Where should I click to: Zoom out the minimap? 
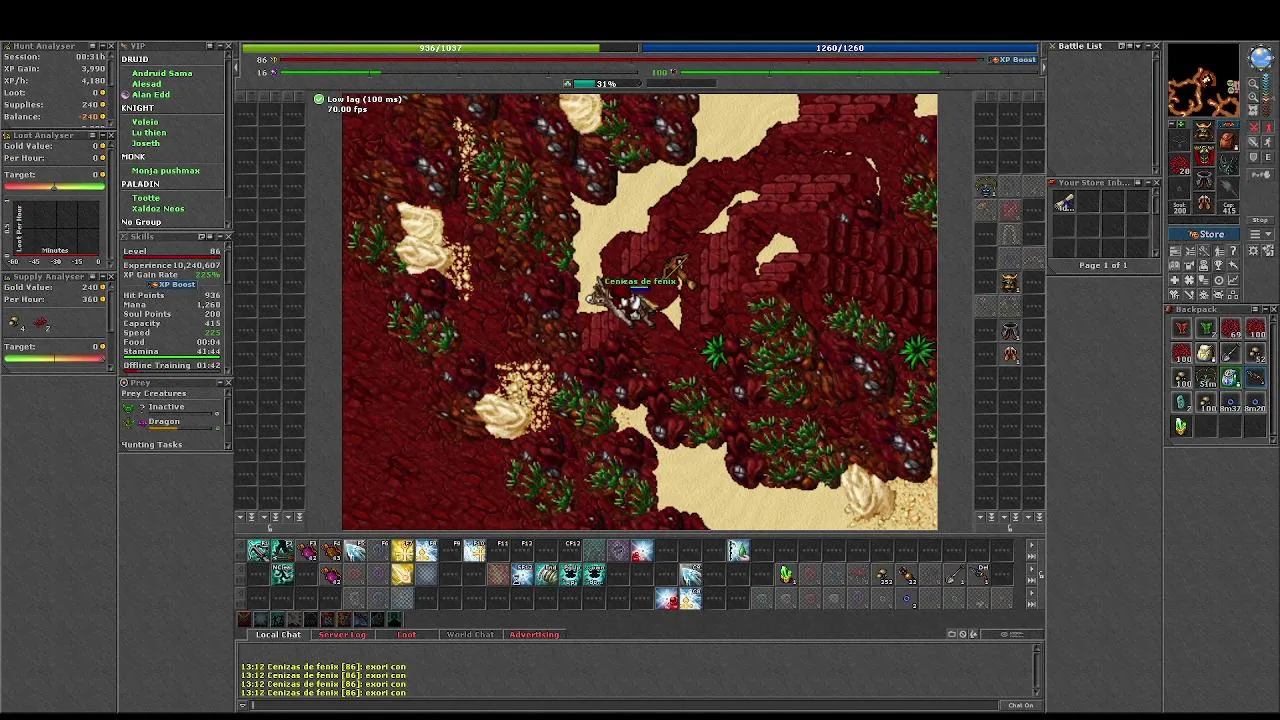(1254, 85)
